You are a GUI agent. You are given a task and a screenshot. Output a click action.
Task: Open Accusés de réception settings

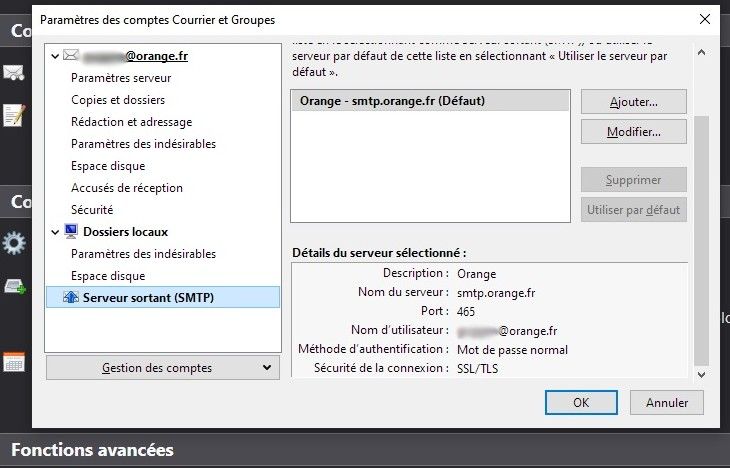tap(126, 188)
